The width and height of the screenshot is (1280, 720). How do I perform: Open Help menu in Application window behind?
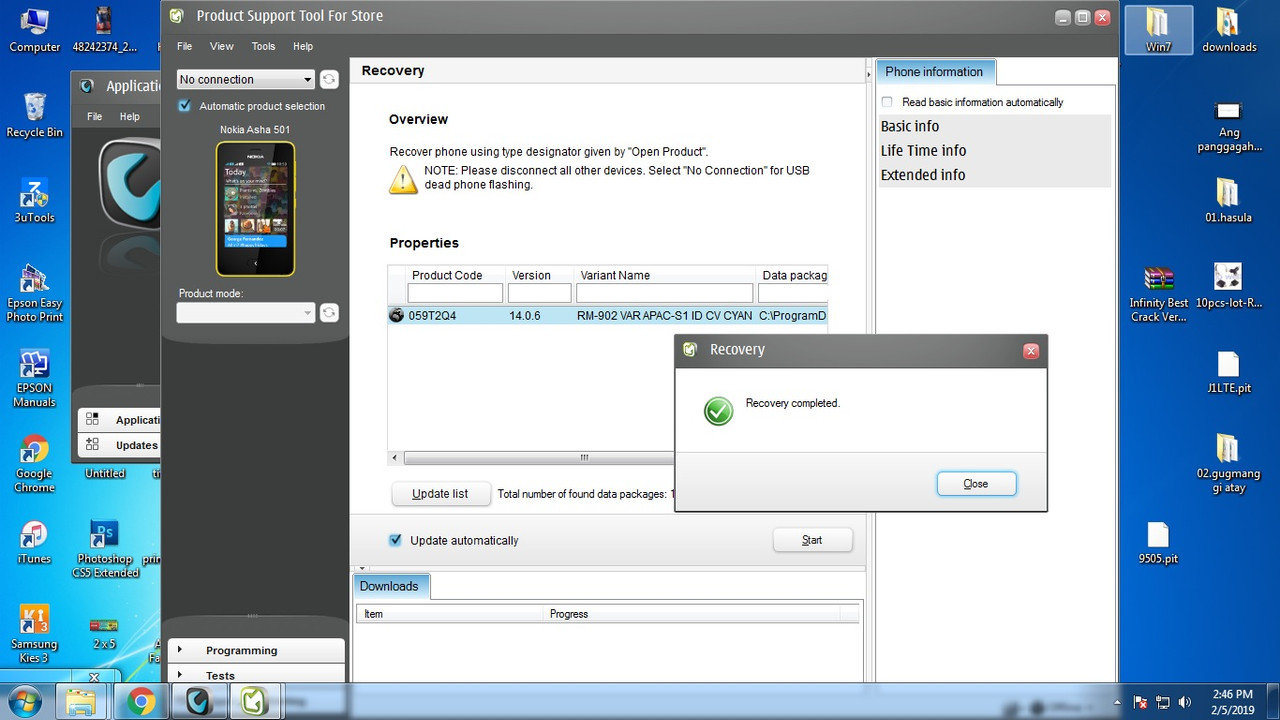[x=130, y=116]
